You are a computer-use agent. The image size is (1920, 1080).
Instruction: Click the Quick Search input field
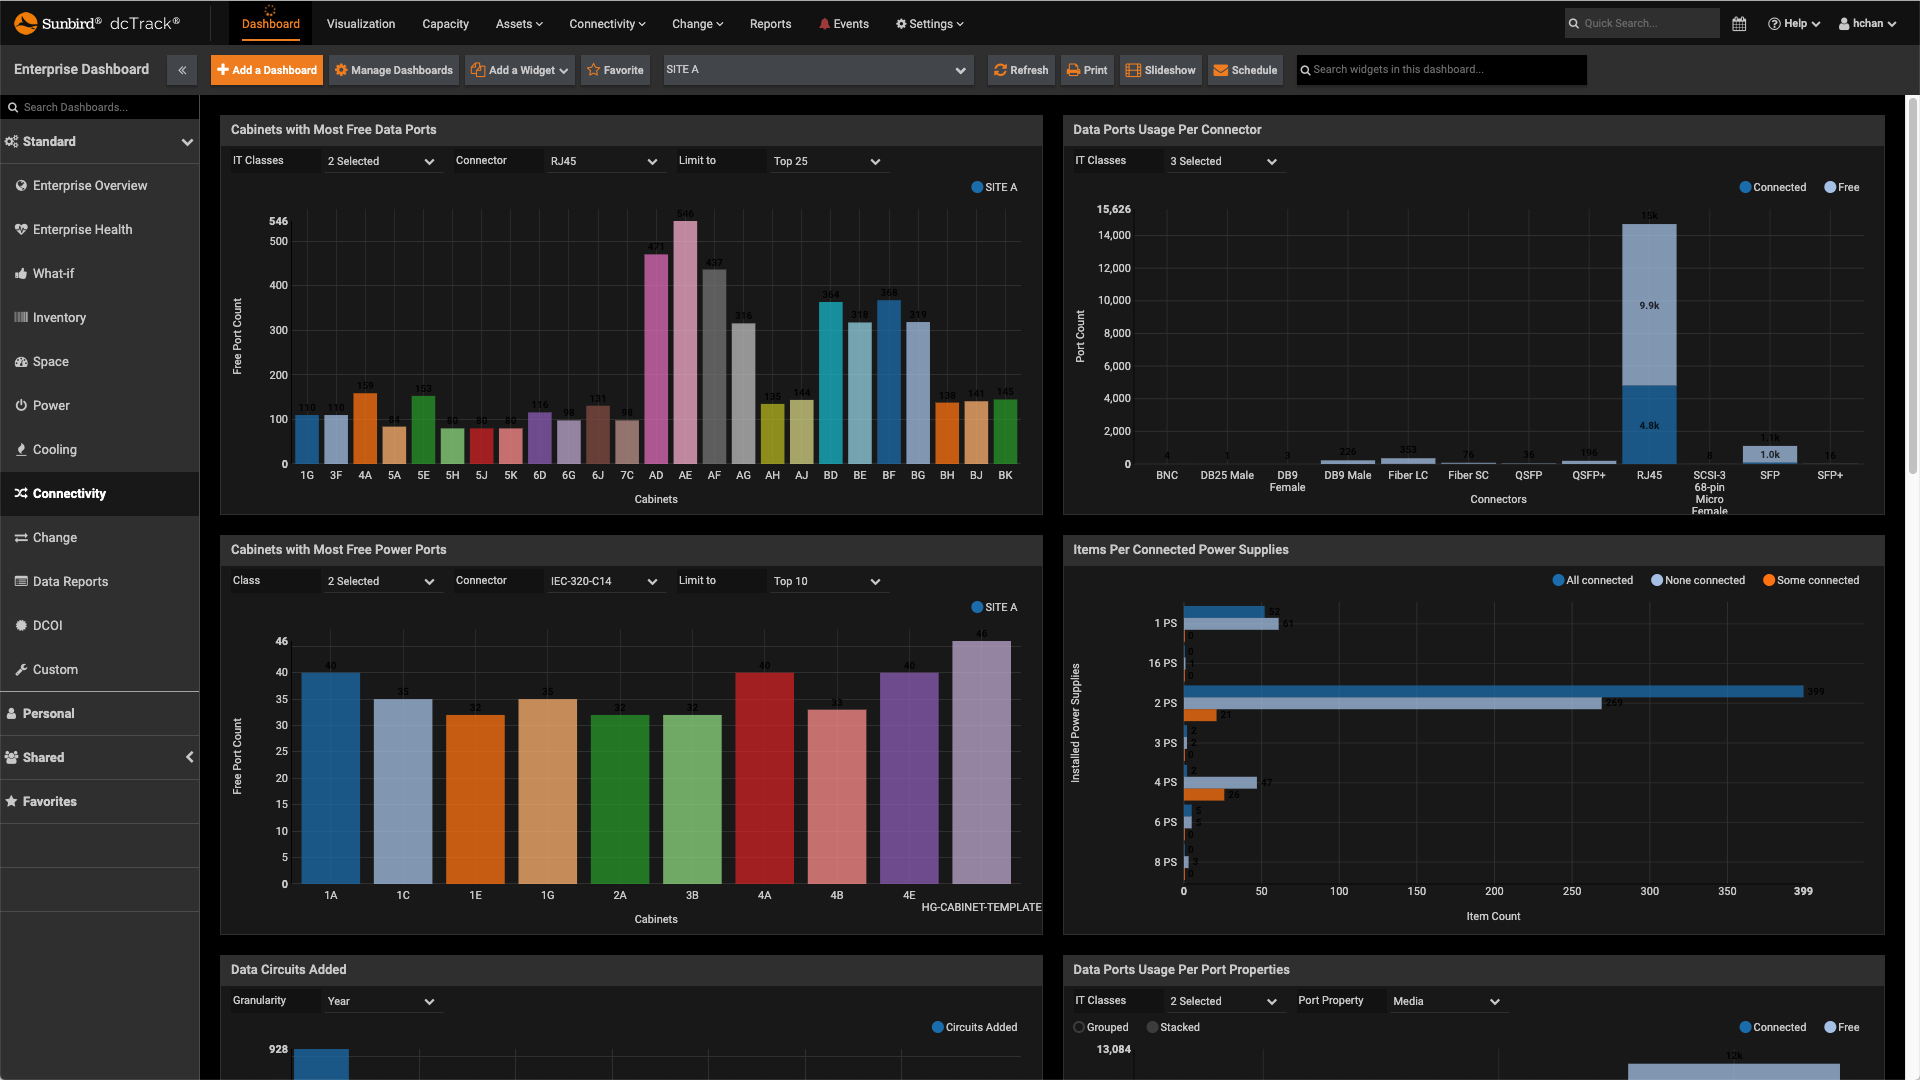coord(1640,22)
